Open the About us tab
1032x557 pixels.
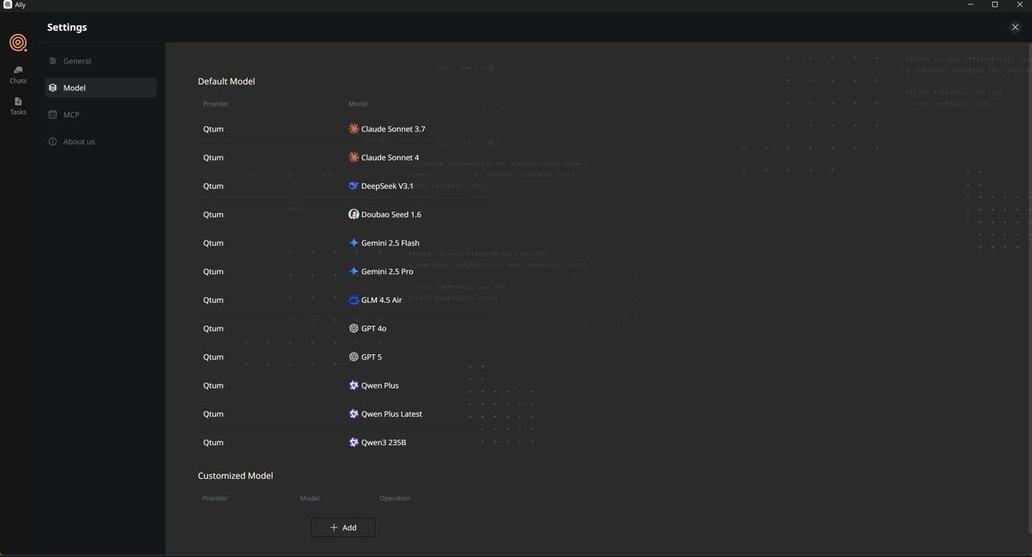pyautogui.click(x=101, y=142)
